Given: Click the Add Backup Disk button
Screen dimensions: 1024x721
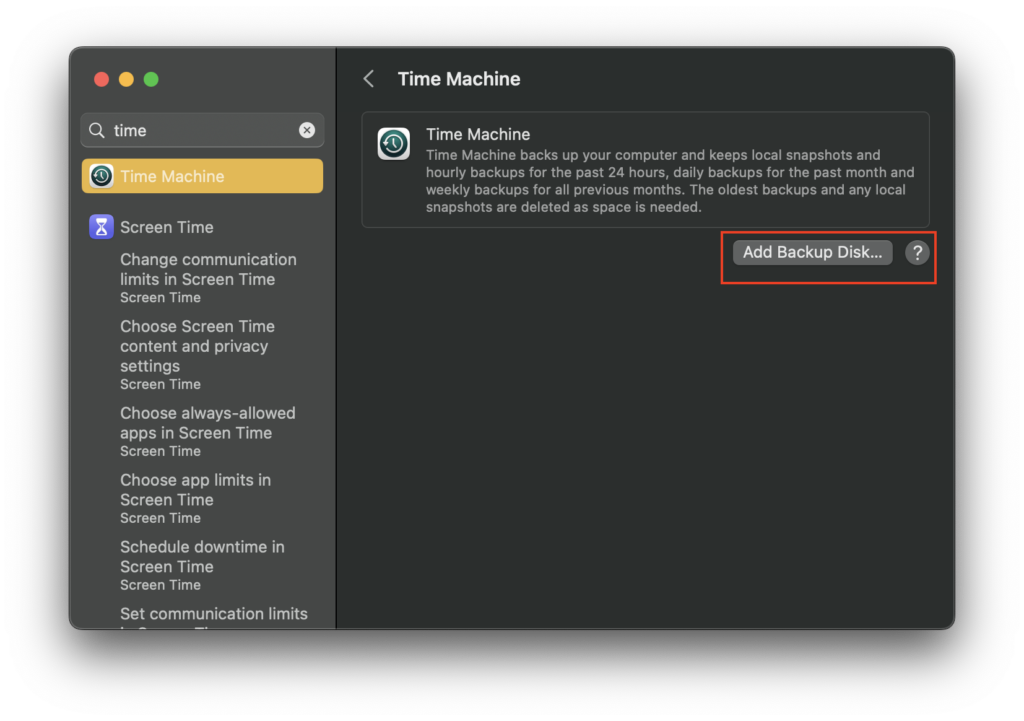Looking at the screenshot, I should (812, 253).
